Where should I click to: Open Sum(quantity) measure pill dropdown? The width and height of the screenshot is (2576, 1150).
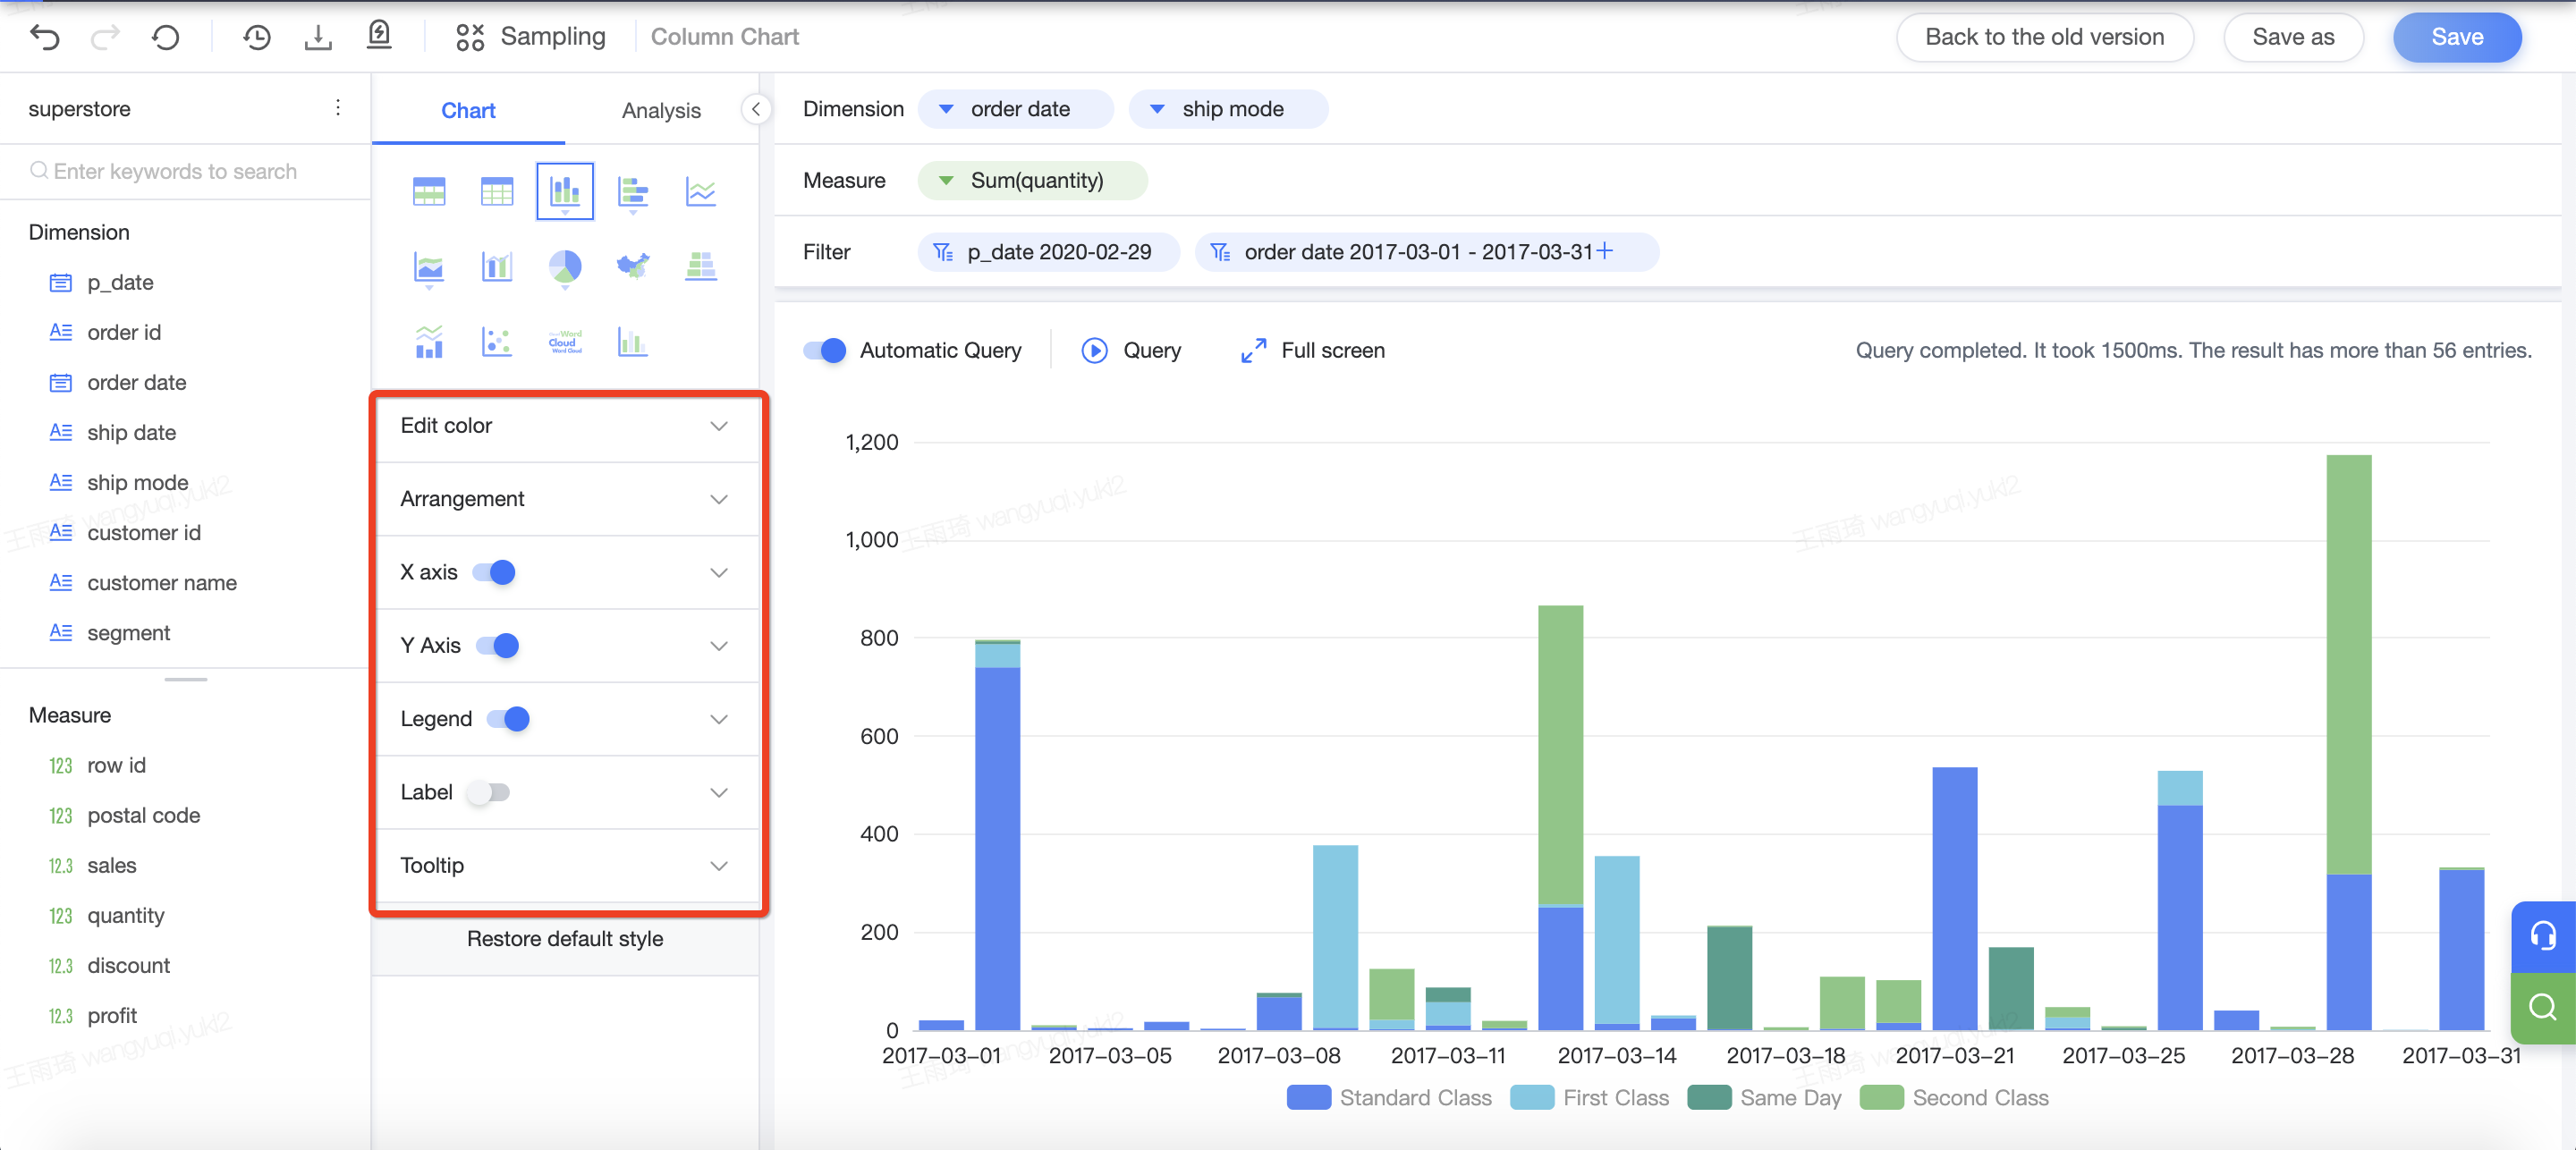[945, 181]
